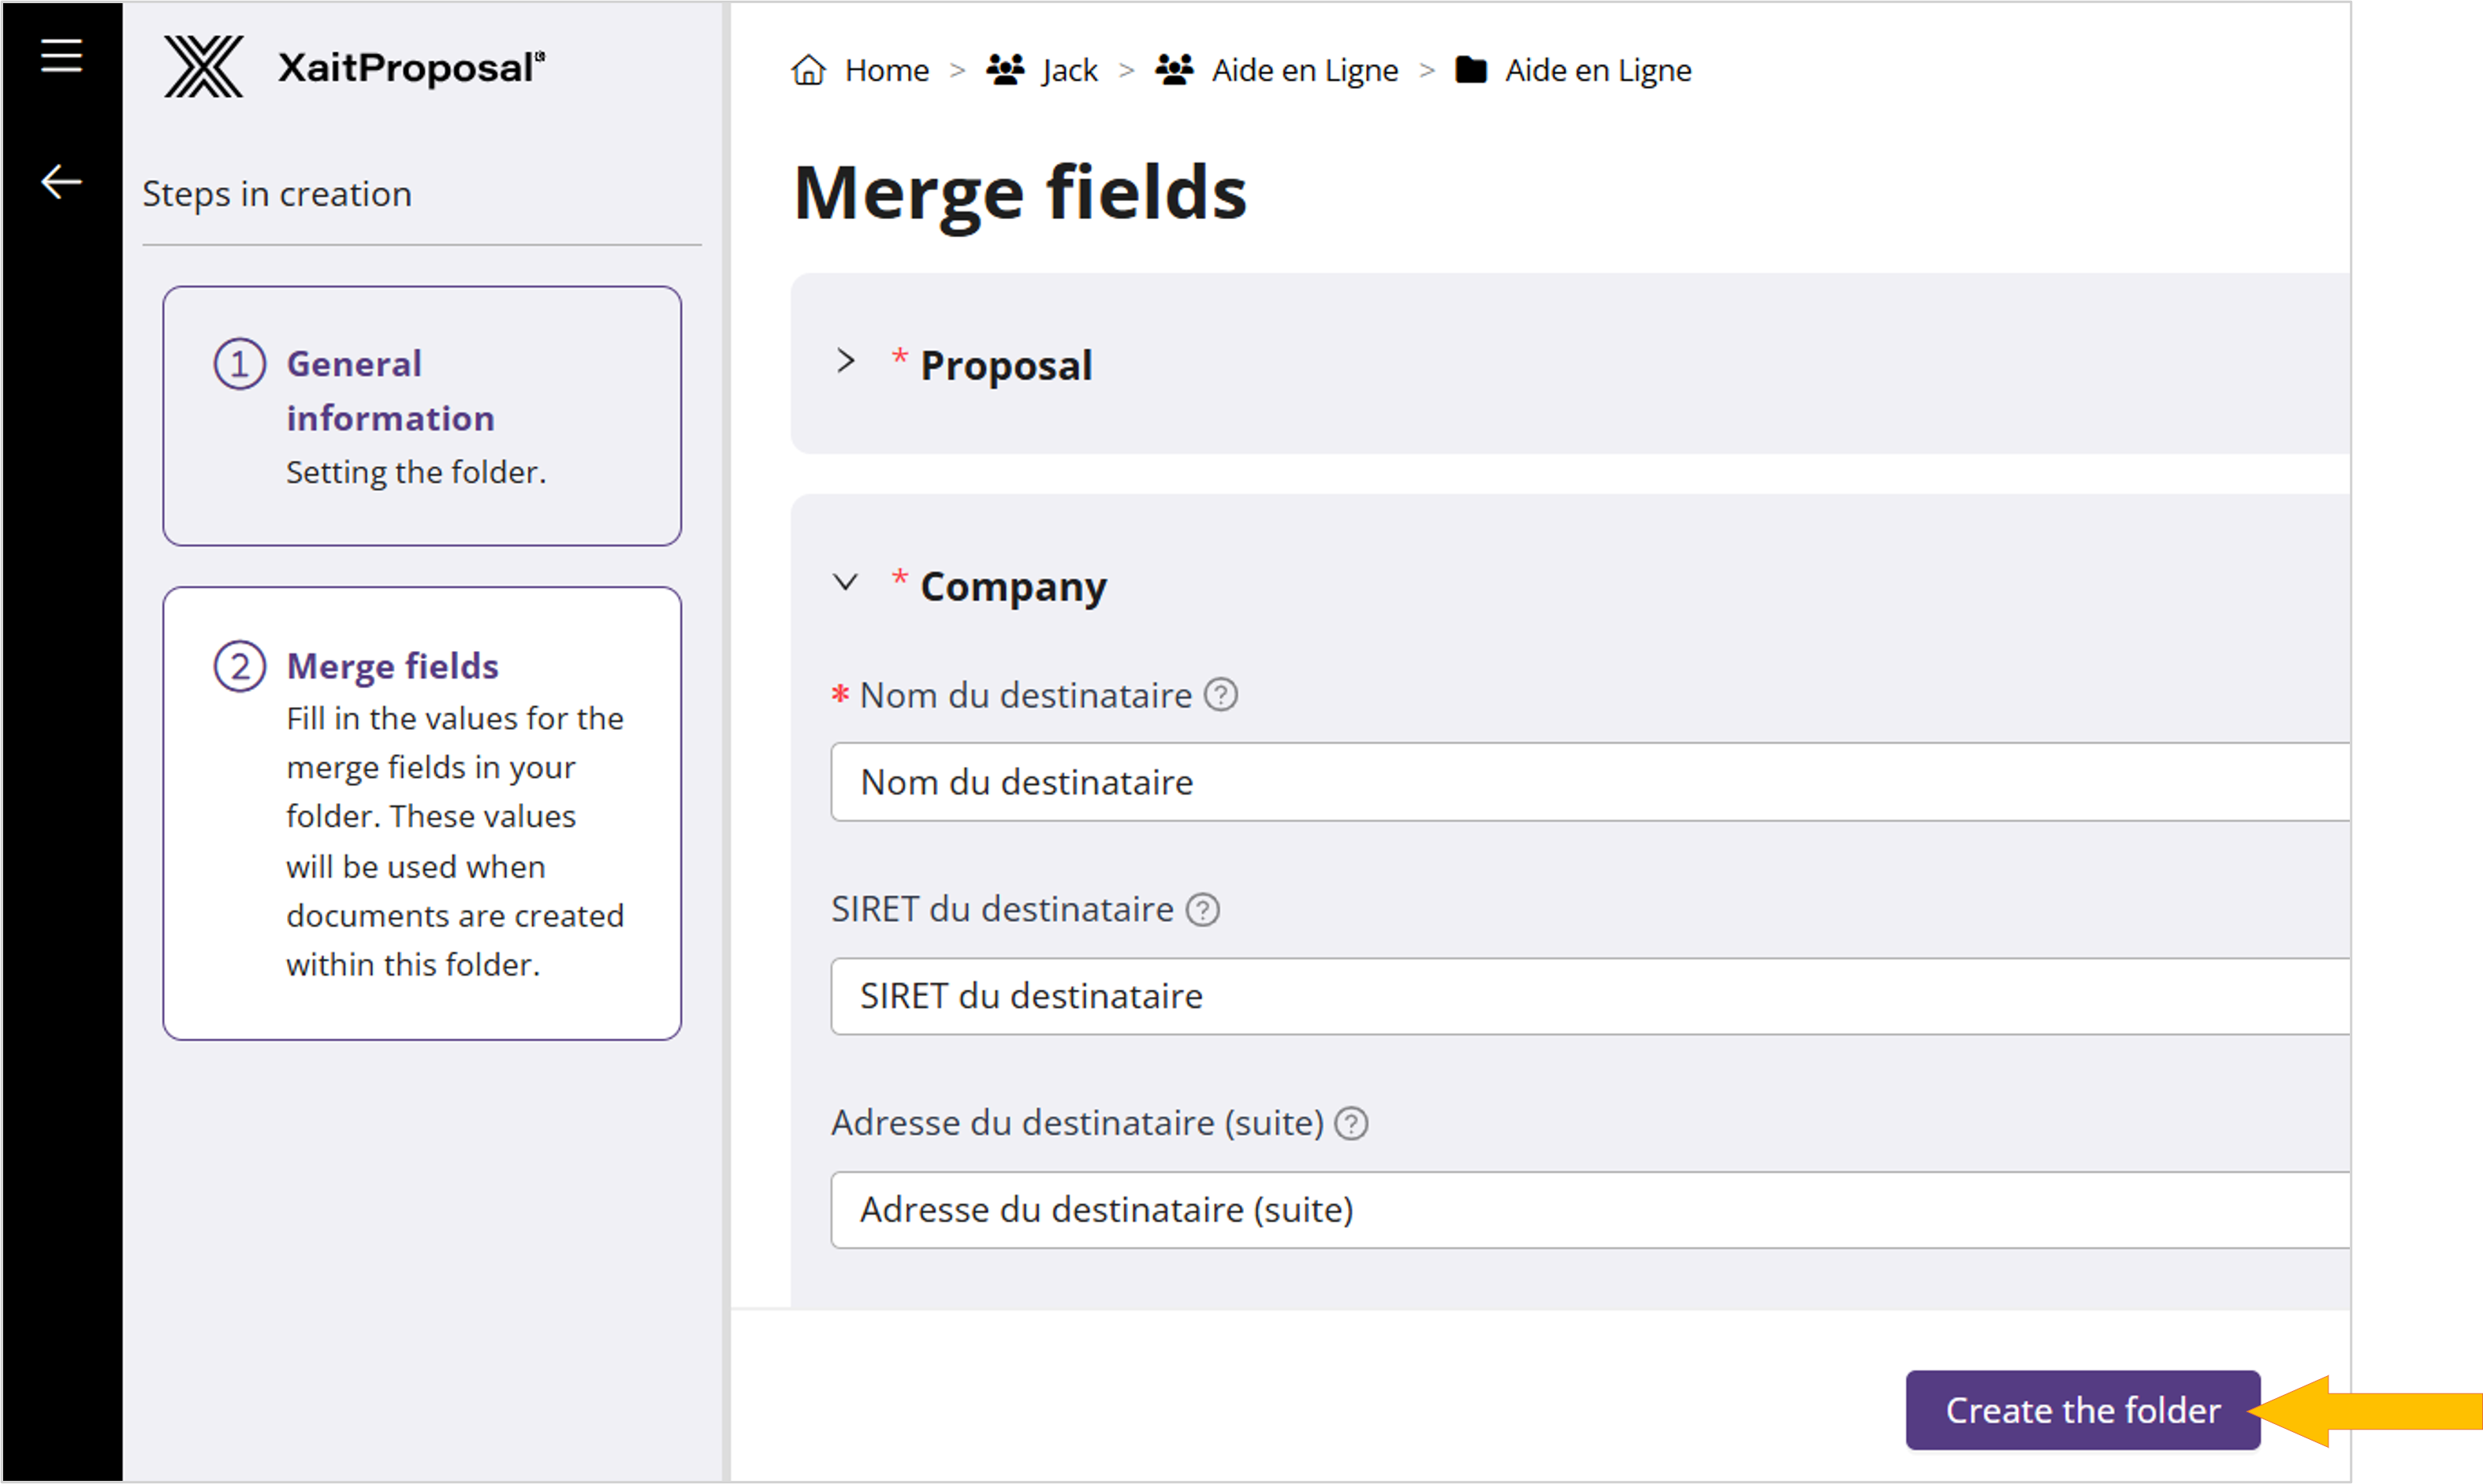Open help icon for Adresse du destinataire (suite)
This screenshot has width=2483, height=1484.
(x=1351, y=1124)
